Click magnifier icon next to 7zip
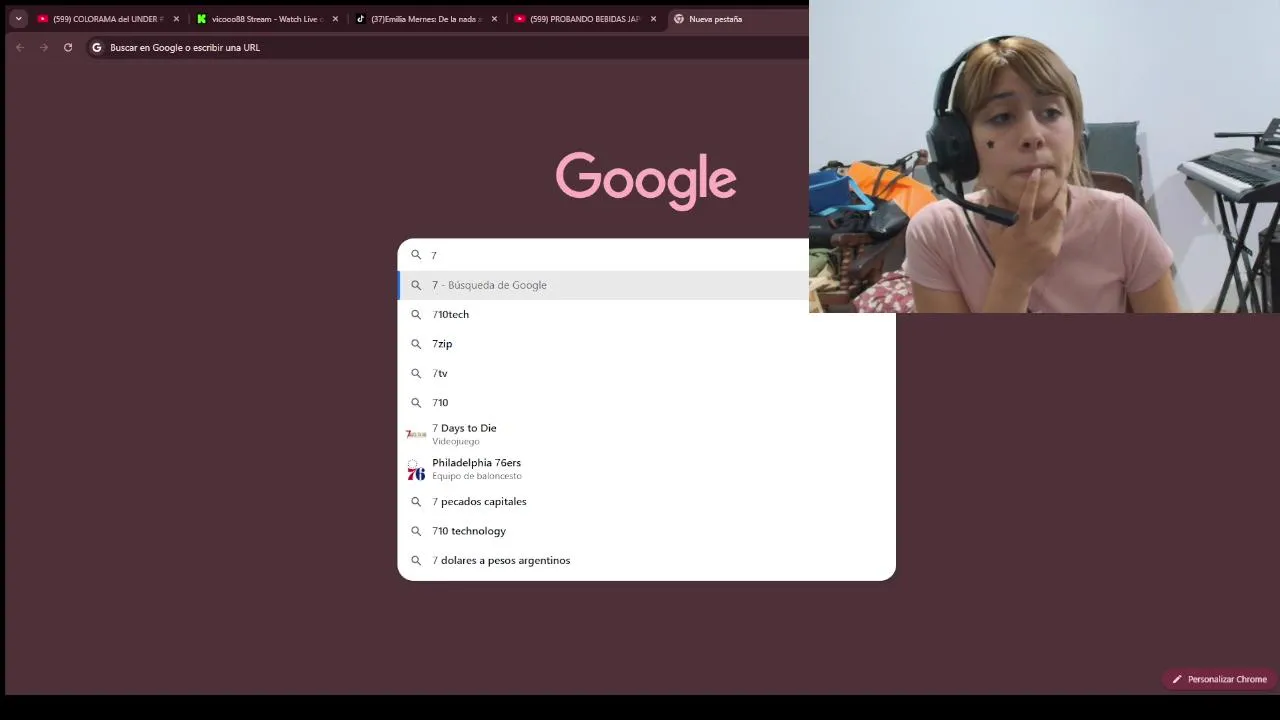Image resolution: width=1280 pixels, height=720 pixels. point(416,344)
